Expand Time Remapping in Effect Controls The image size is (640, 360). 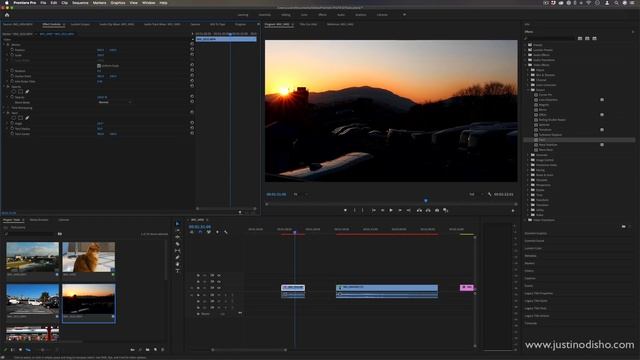pos(4,108)
